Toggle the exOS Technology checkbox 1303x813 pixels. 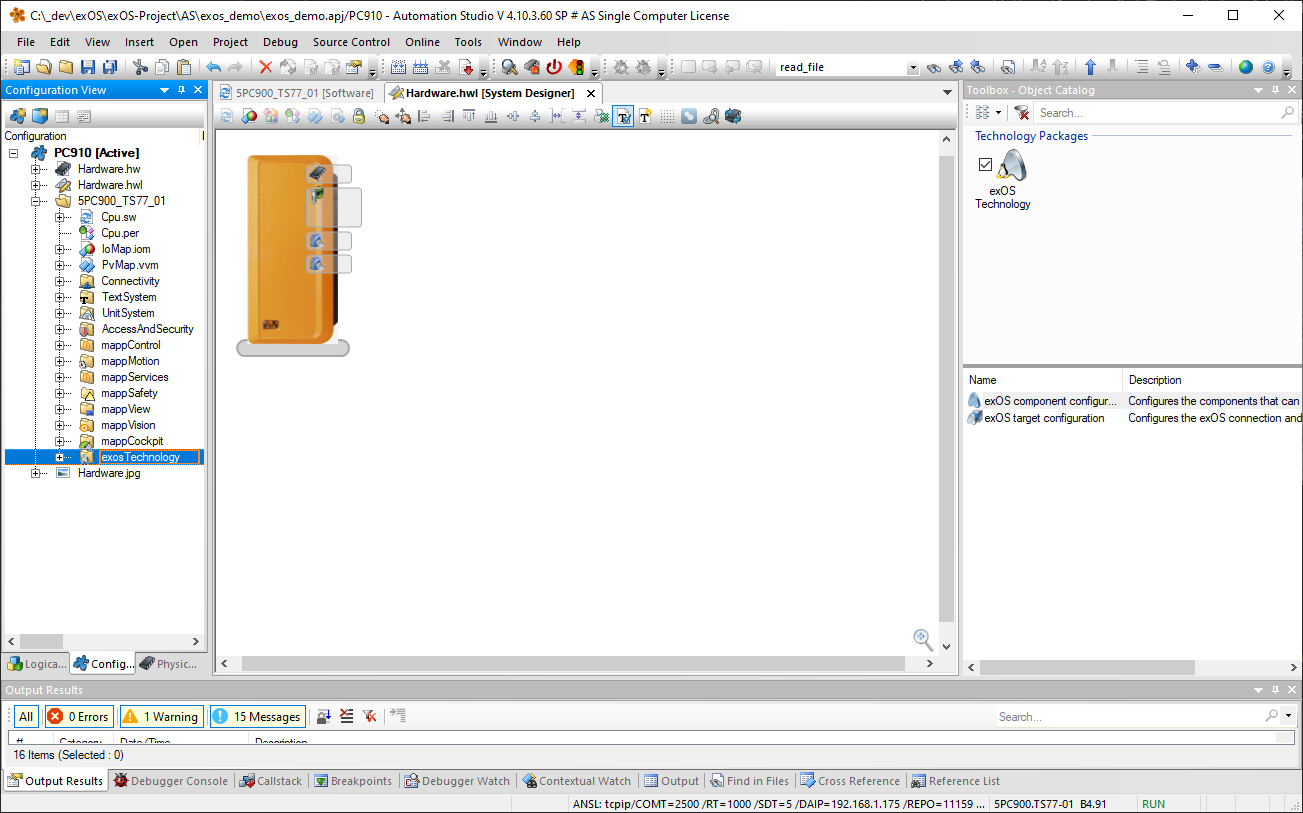[985, 164]
